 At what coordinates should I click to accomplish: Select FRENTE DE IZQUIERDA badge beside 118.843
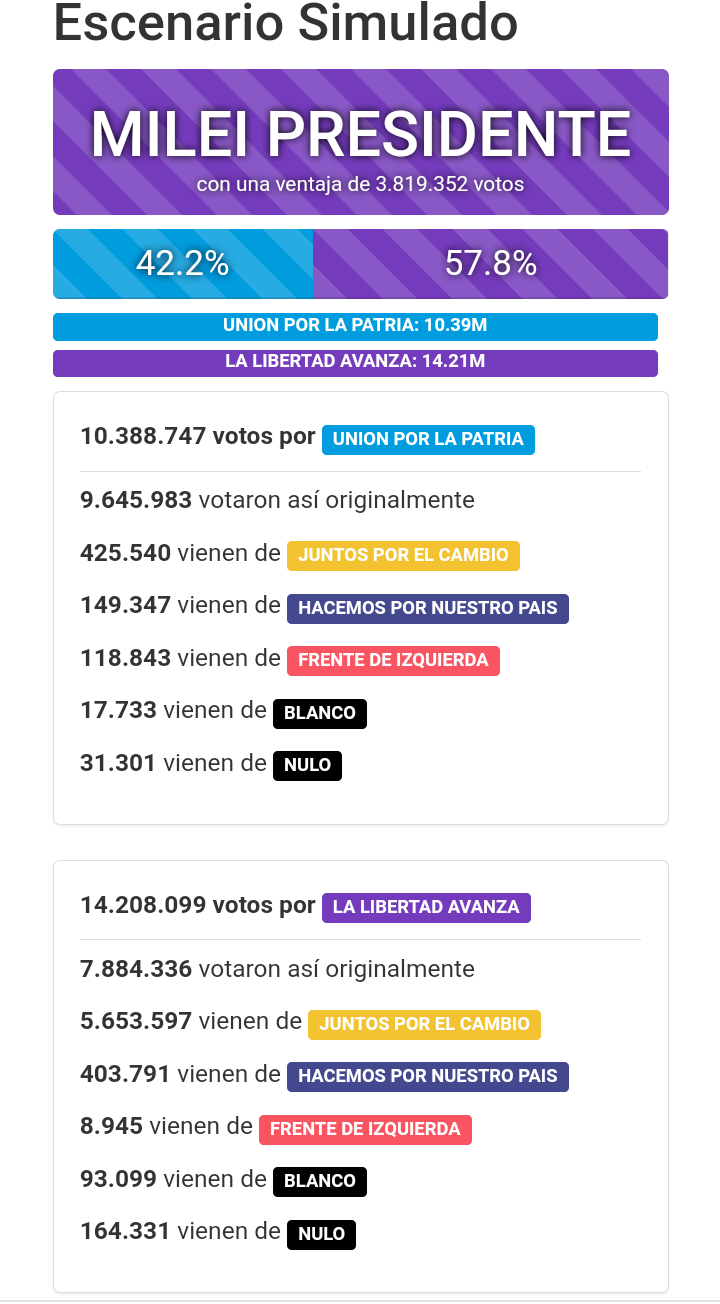click(393, 660)
